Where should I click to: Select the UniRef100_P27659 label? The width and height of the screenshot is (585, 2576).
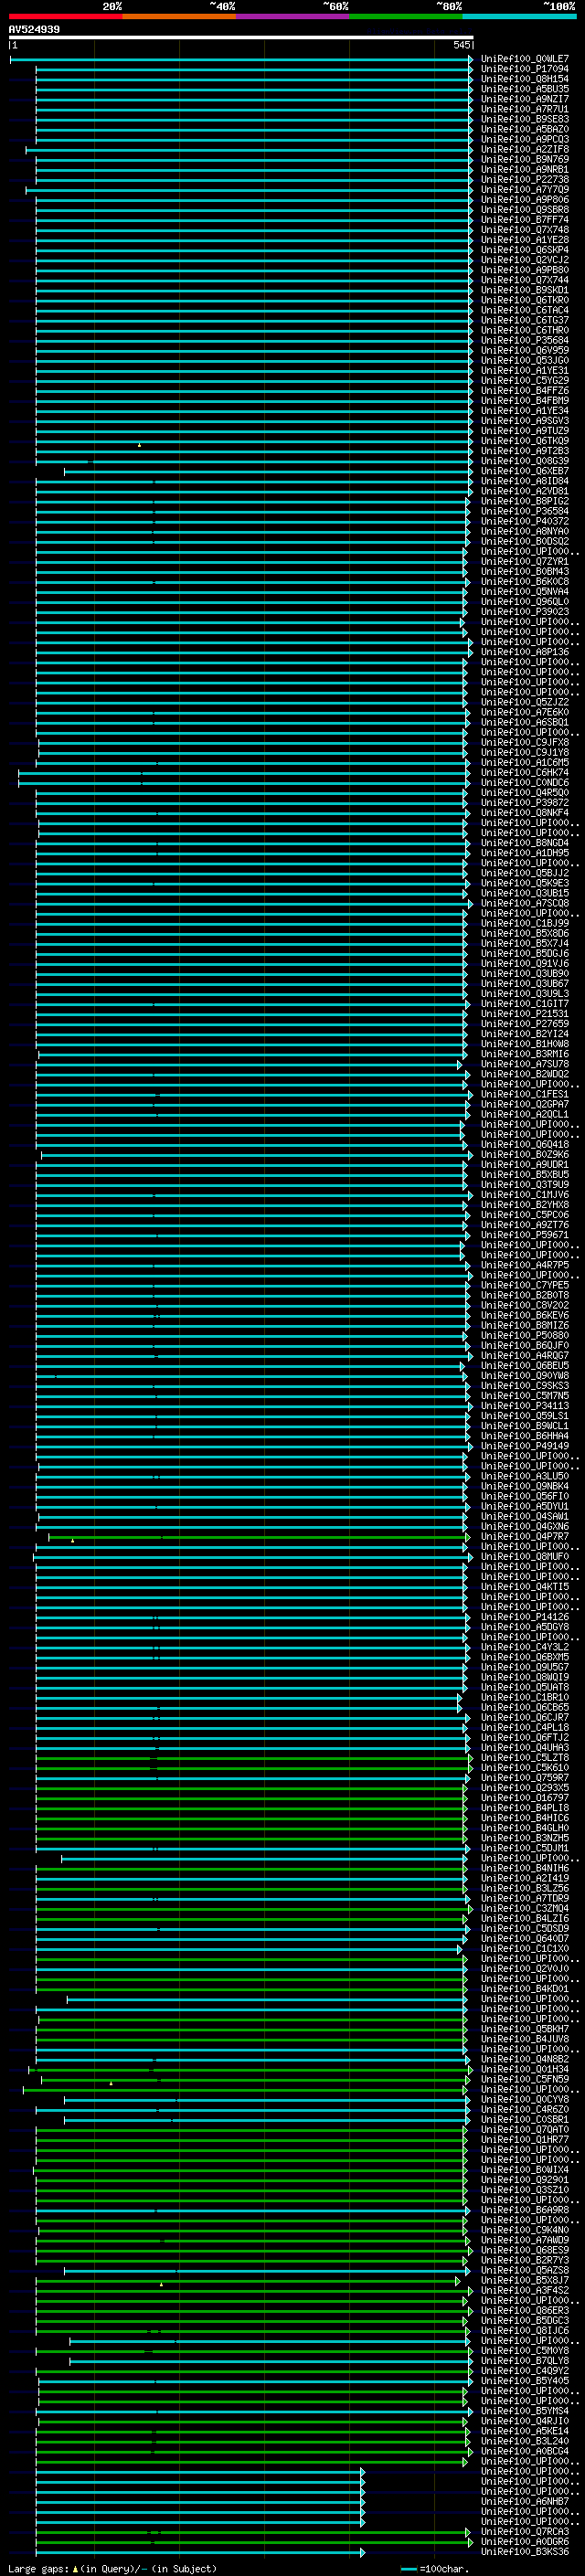[524, 1023]
